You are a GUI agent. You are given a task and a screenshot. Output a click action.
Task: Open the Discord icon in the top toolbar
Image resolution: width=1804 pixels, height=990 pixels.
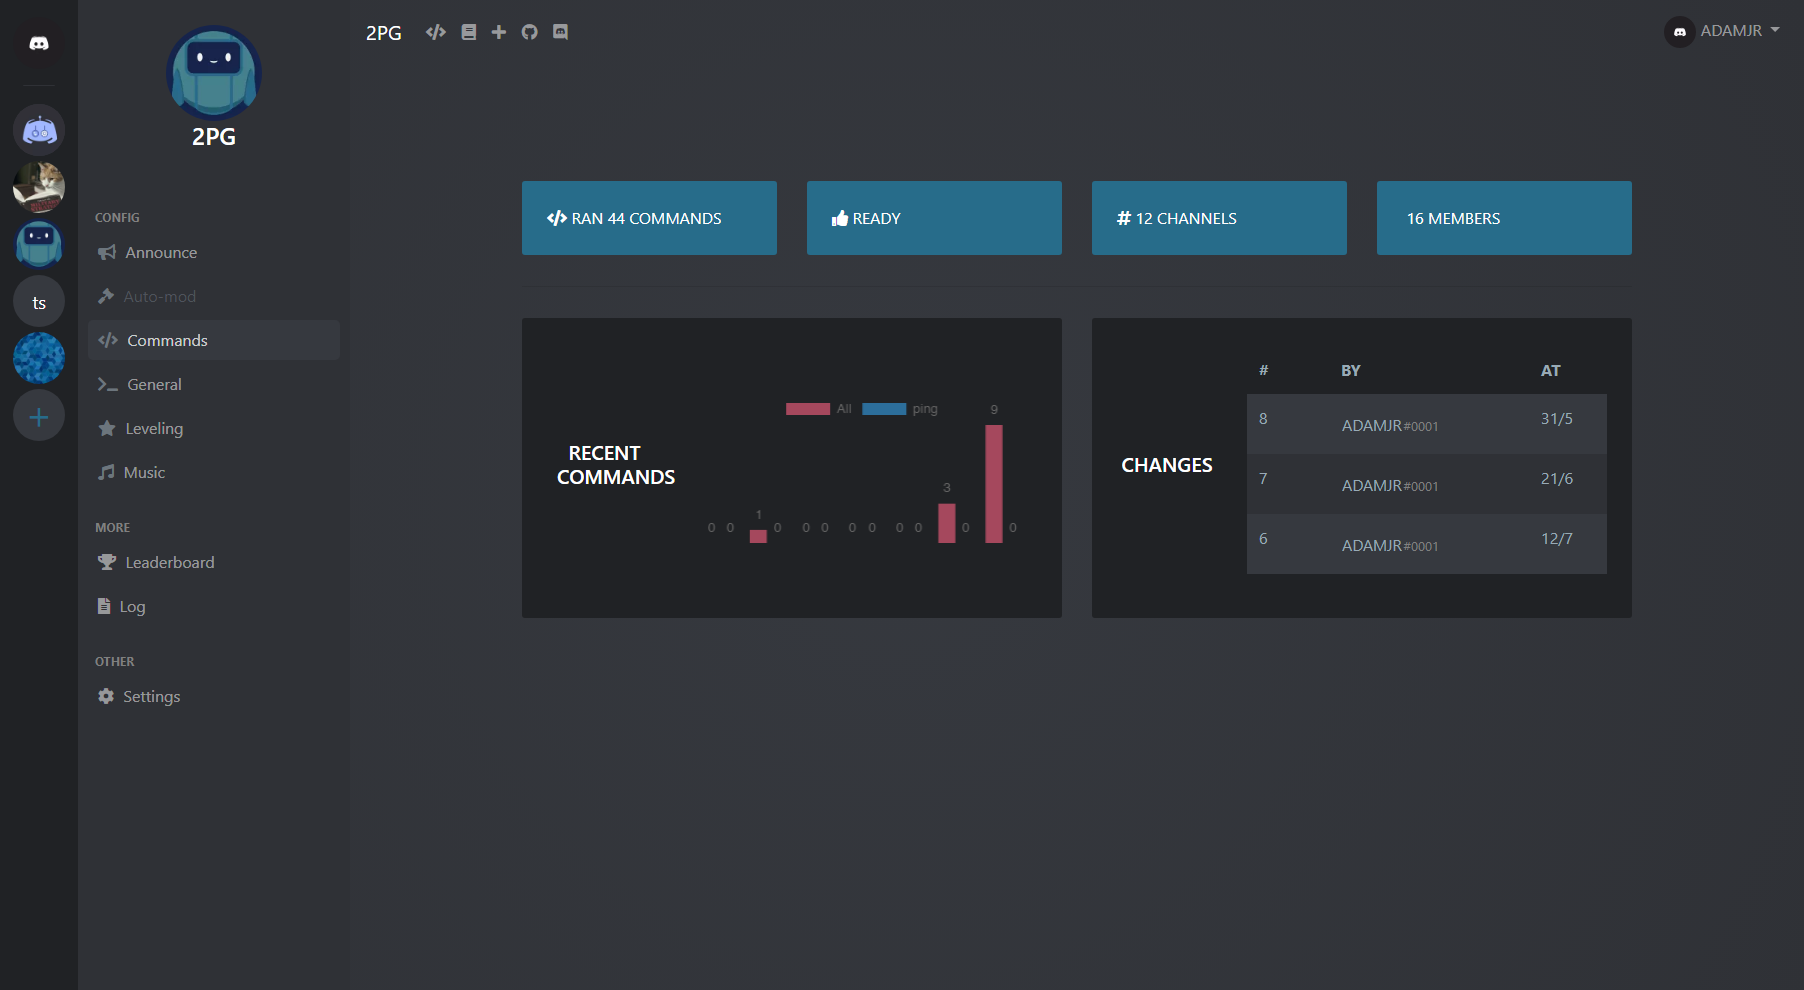[560, 31]
